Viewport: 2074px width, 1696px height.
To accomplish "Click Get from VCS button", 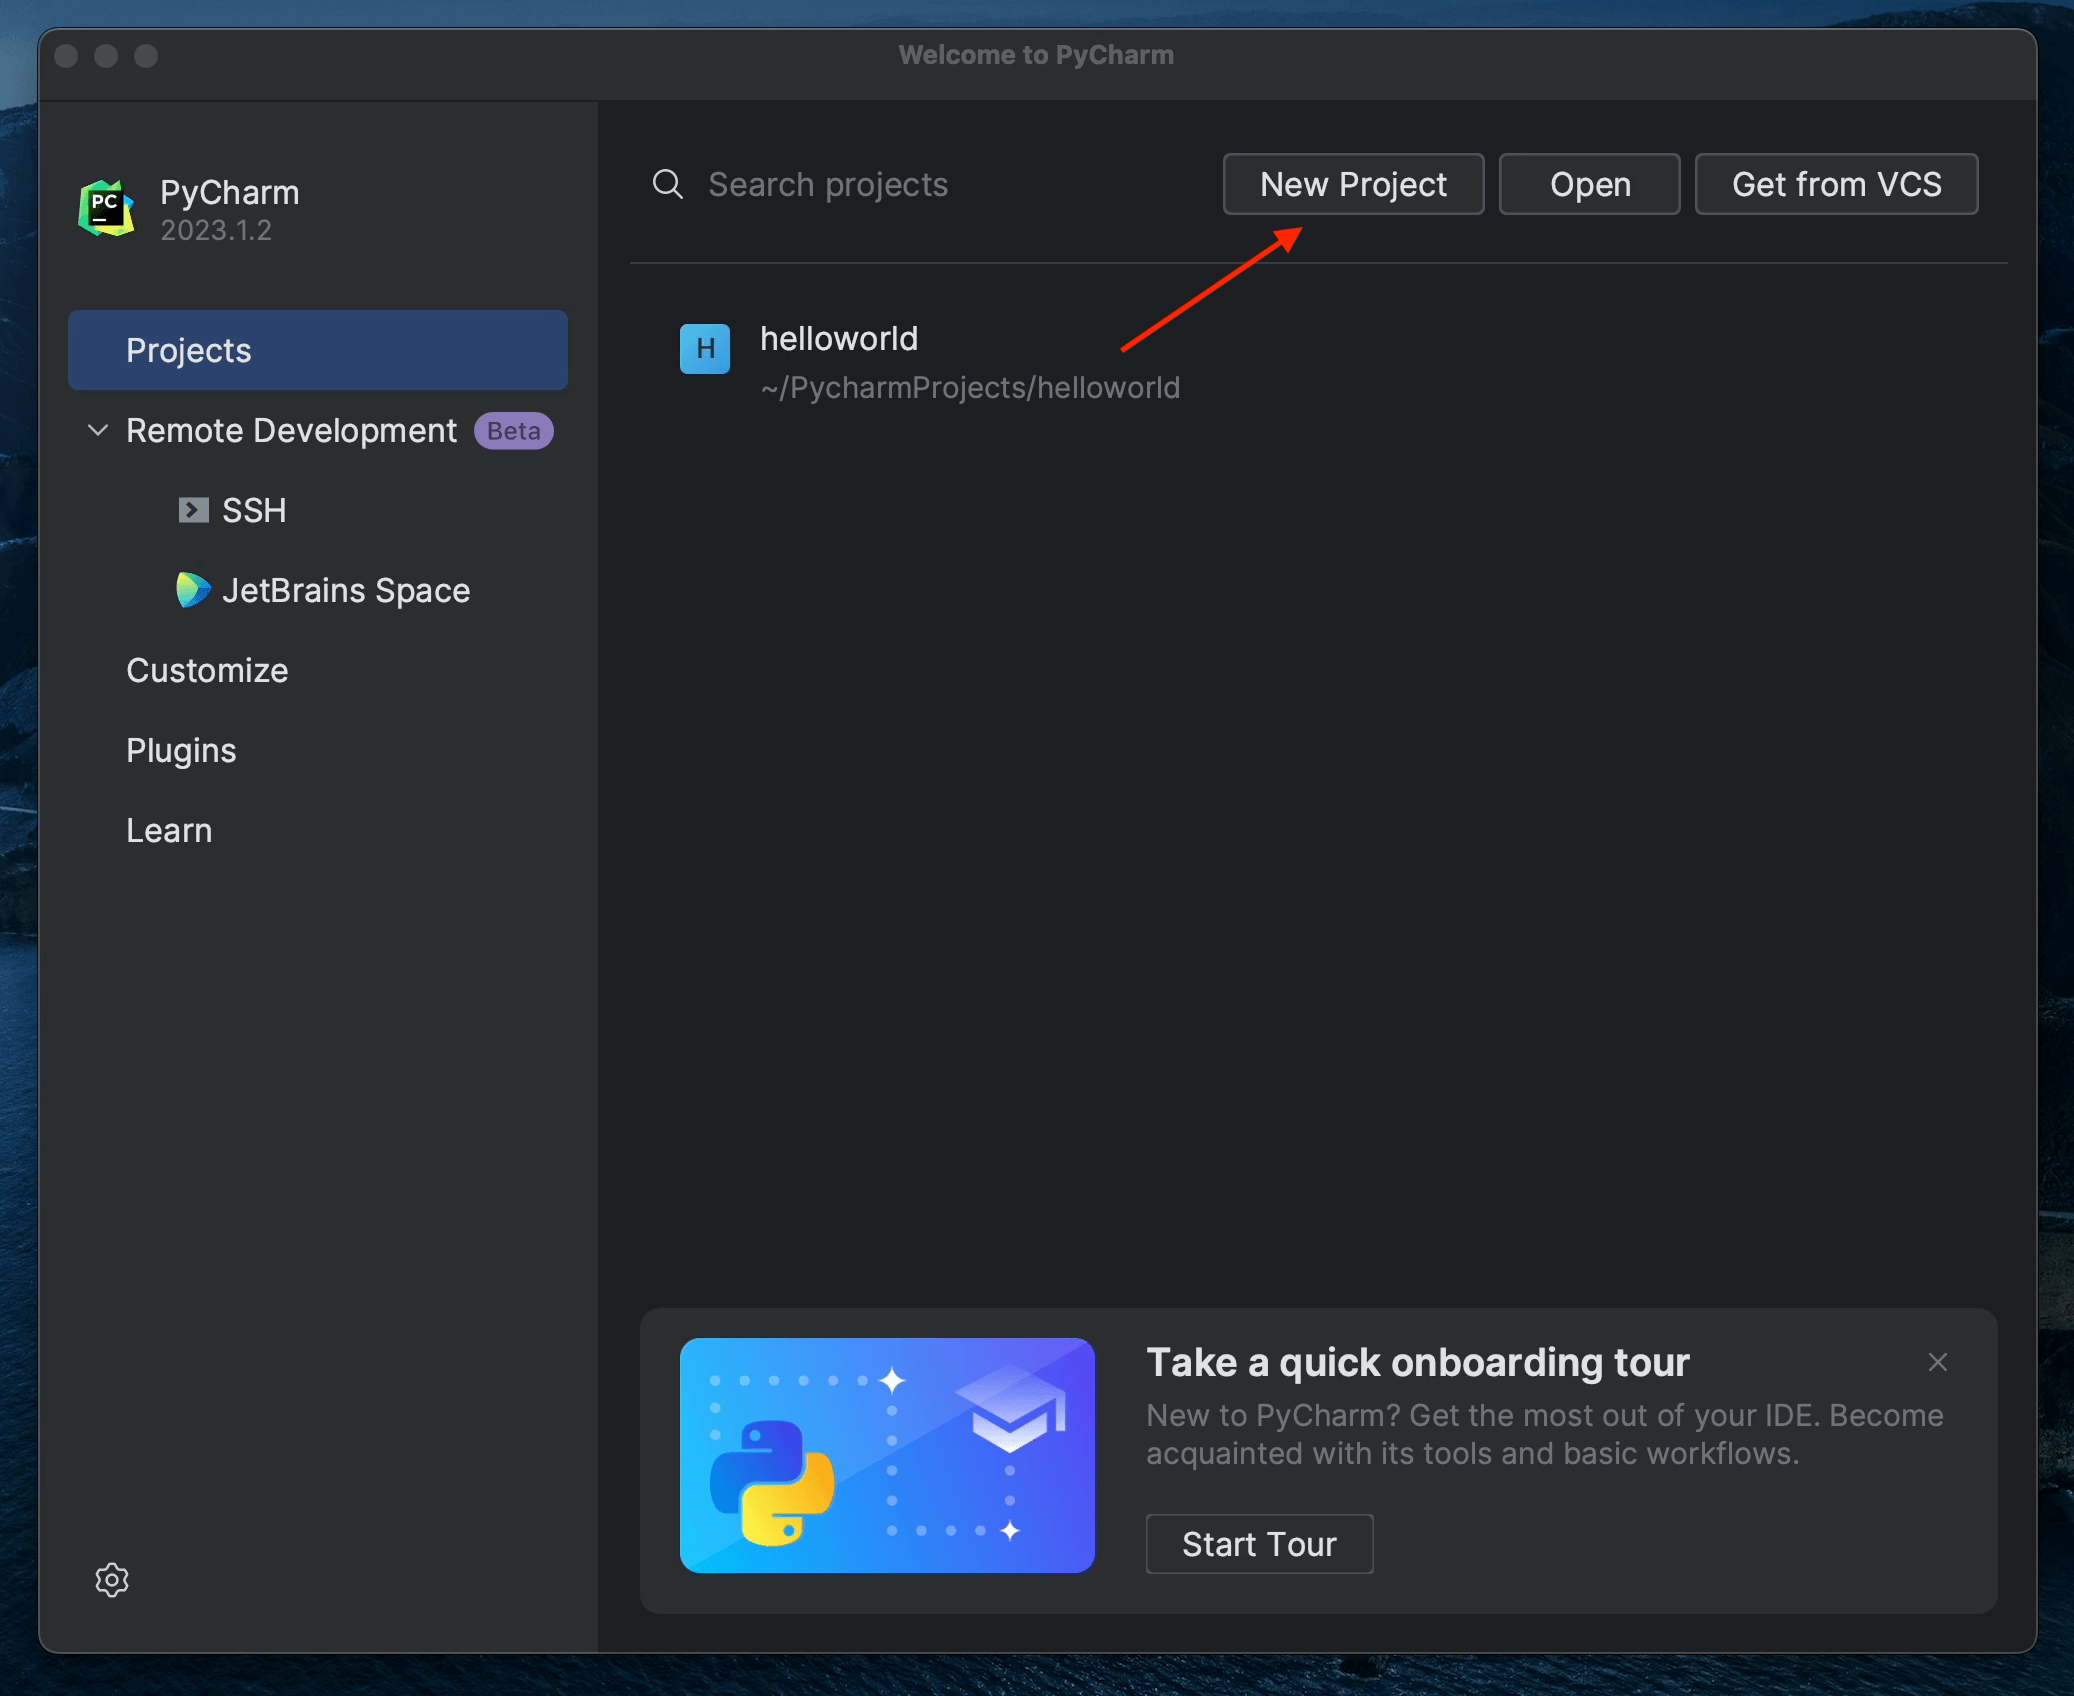I will coord(1836,184).
